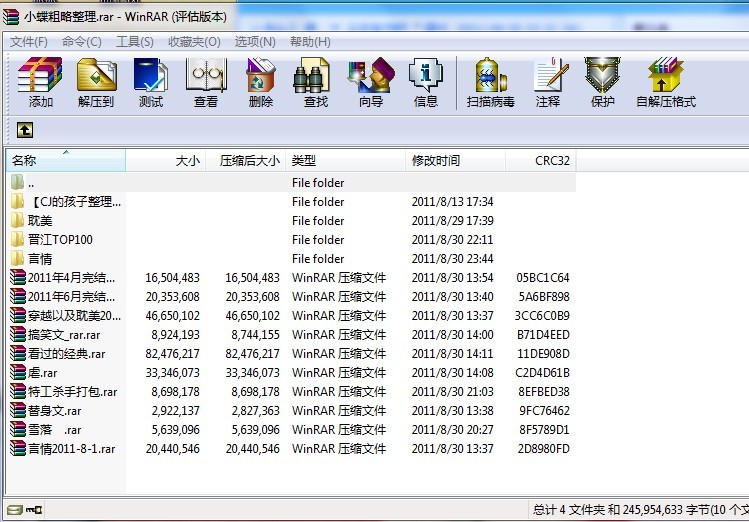Select the 耽美 folder icon
The width and height of the screenshot is (749, 522).
click(x=17, y=220)
